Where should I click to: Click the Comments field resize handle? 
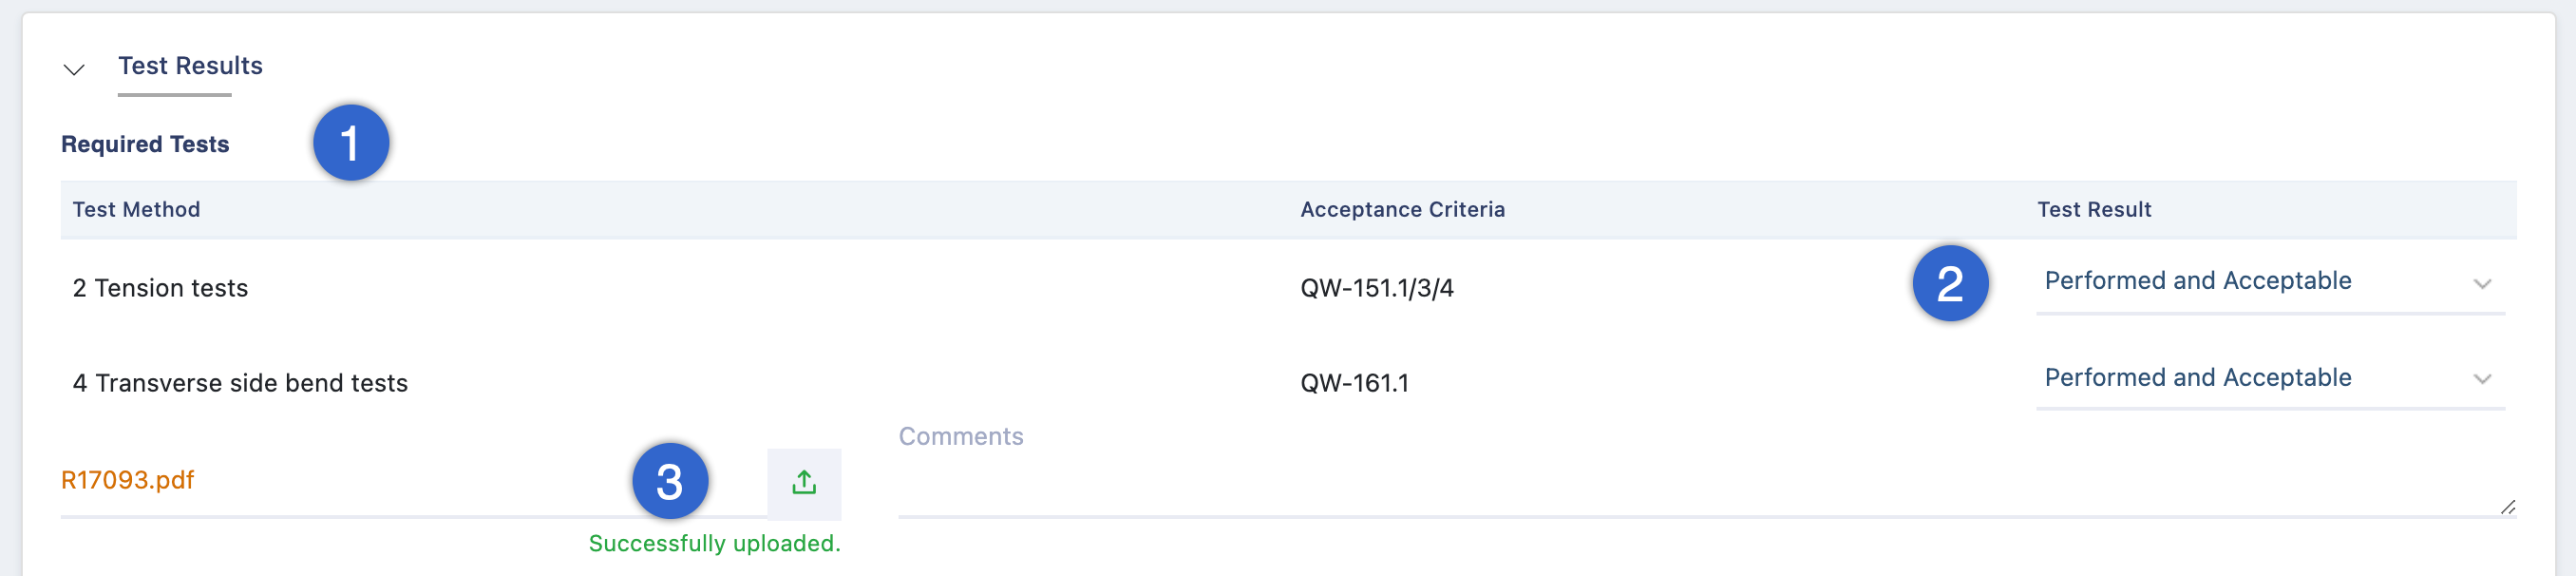[2507, 507]
